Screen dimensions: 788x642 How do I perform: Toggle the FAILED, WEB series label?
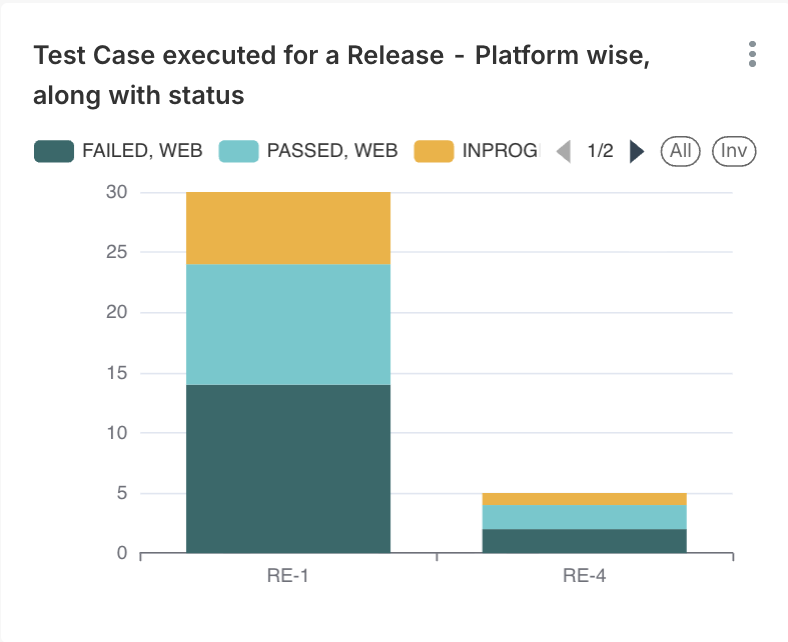coord(142,152)
